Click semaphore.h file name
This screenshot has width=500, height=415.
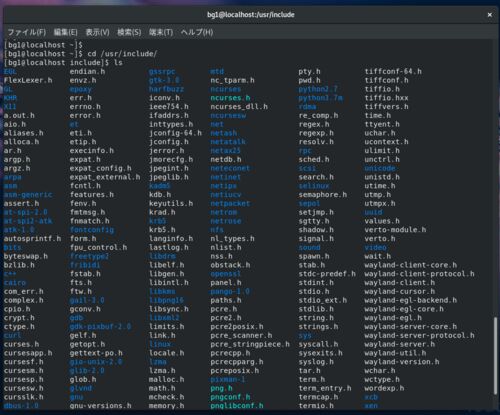323,195
